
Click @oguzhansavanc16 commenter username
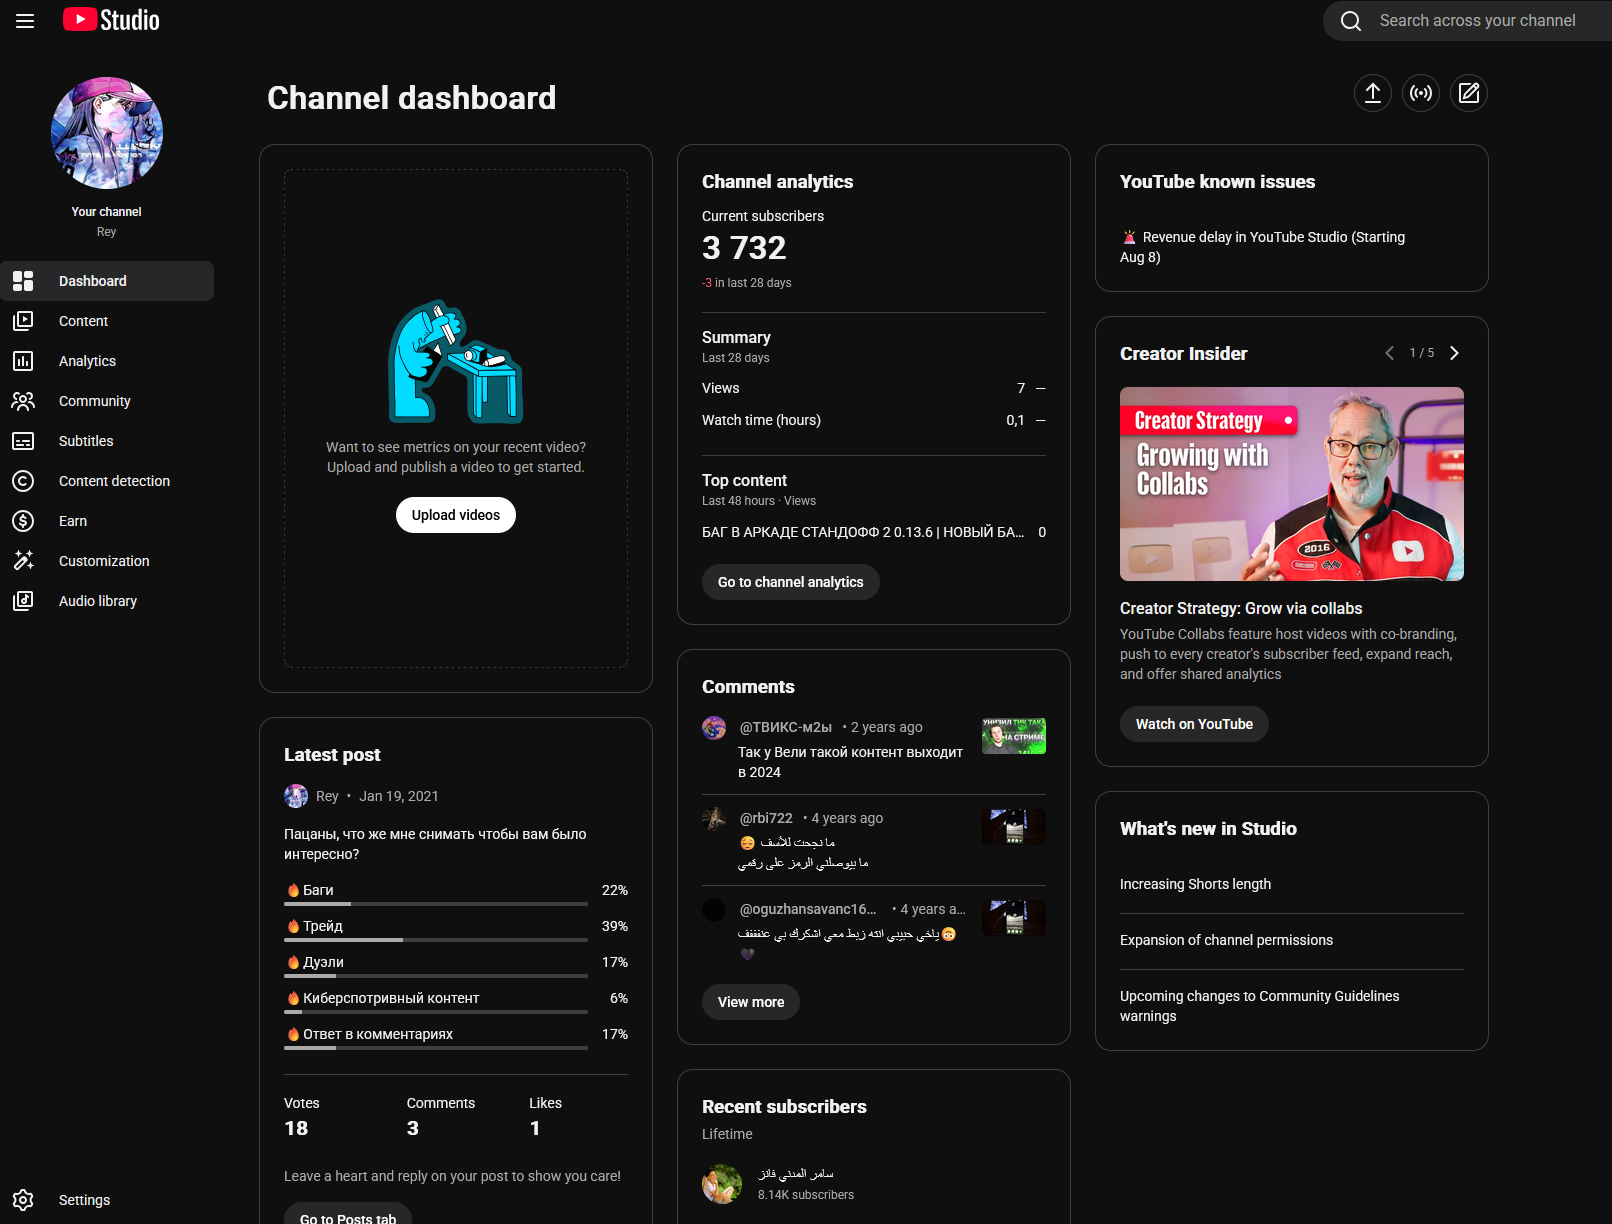(808, 909)
